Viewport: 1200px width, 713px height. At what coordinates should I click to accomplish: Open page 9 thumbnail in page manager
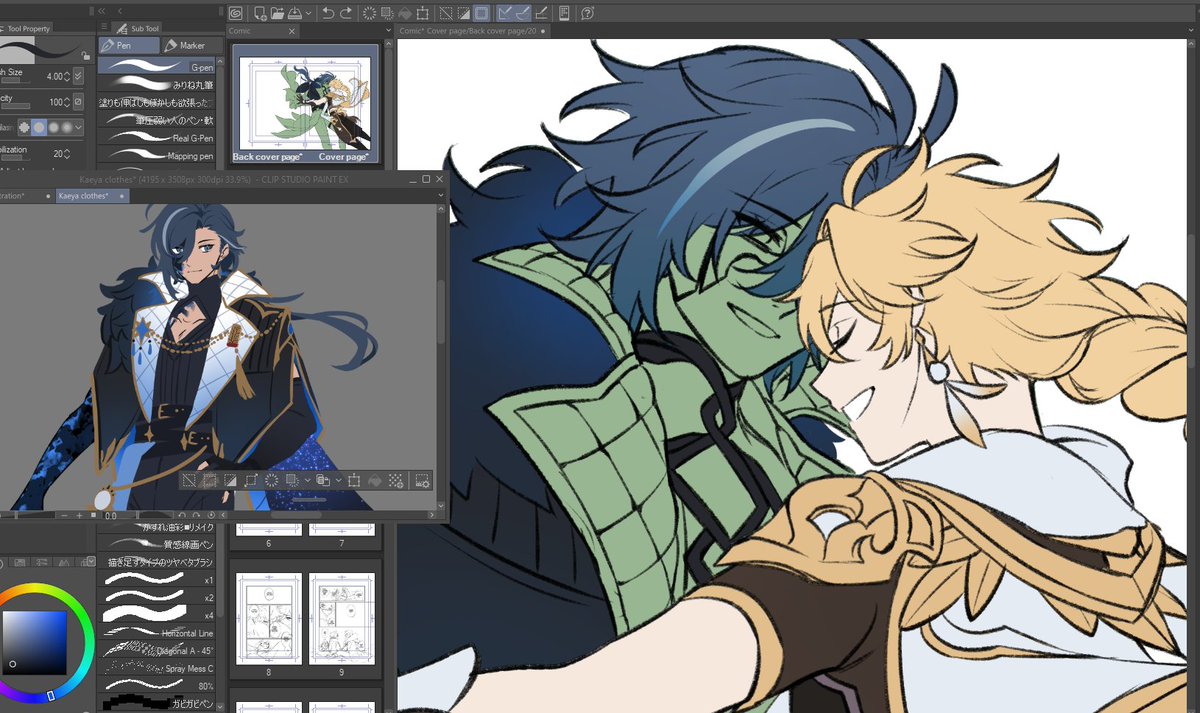(x=341, y=619)
